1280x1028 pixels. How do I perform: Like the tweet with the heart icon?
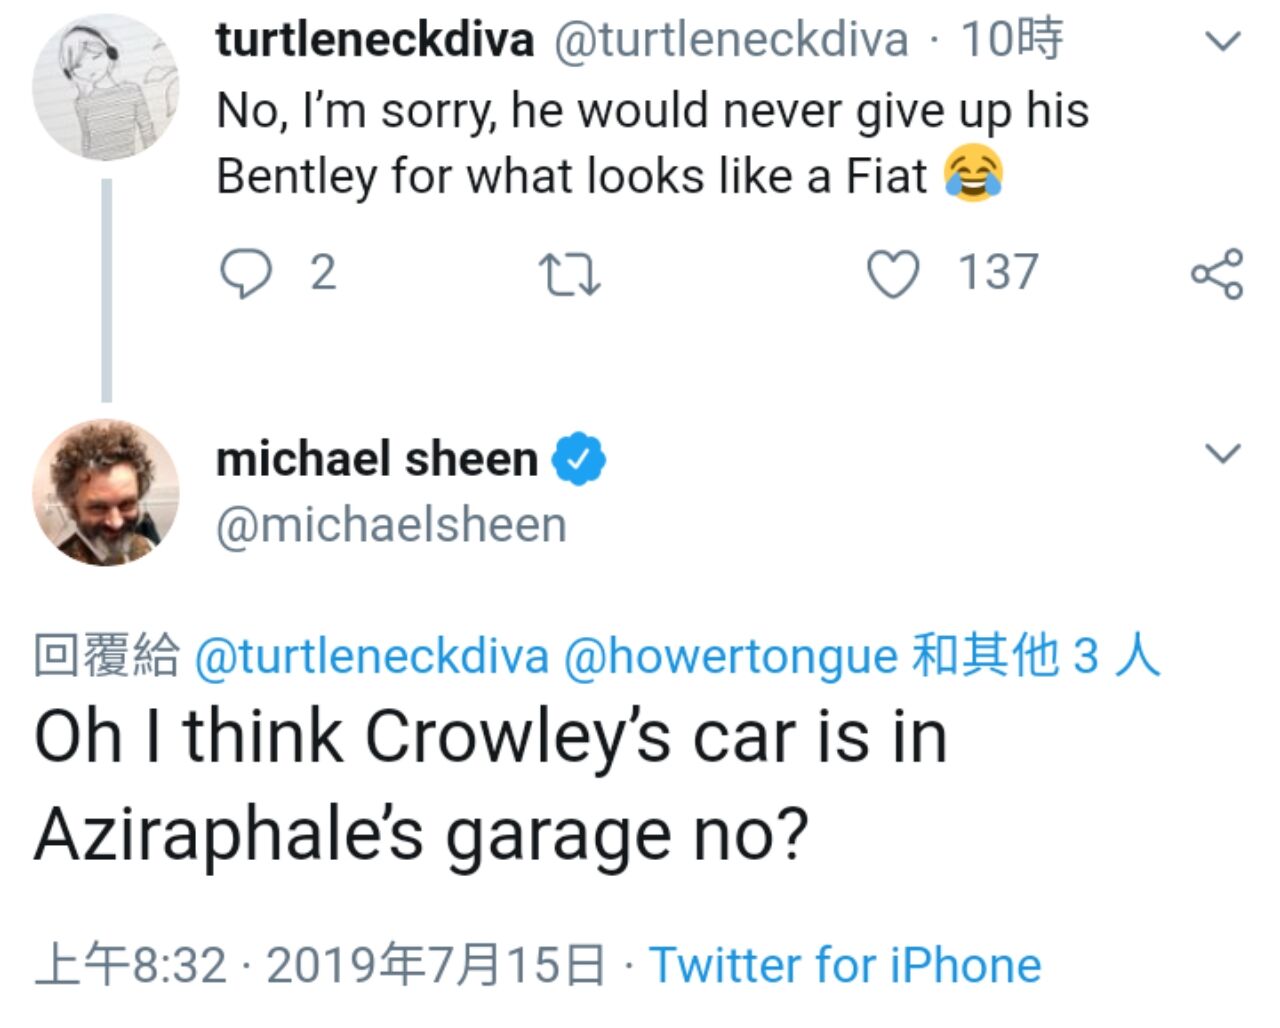[x=892, y=275]
